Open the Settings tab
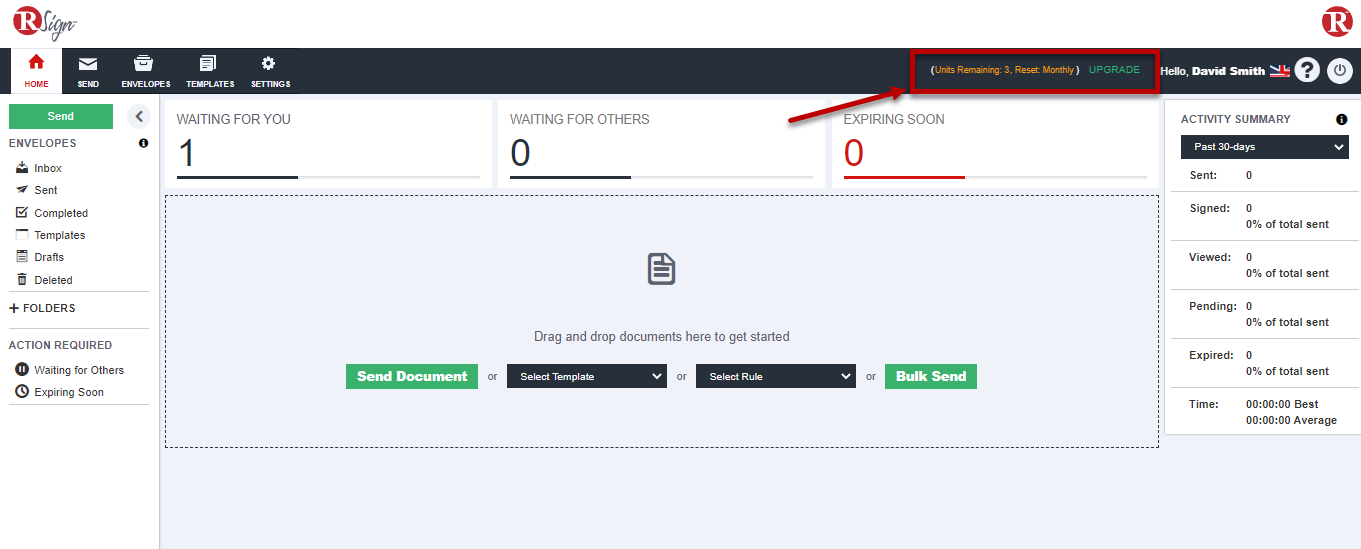This screenshot has height=549, width=1361. tap(270, 71)
